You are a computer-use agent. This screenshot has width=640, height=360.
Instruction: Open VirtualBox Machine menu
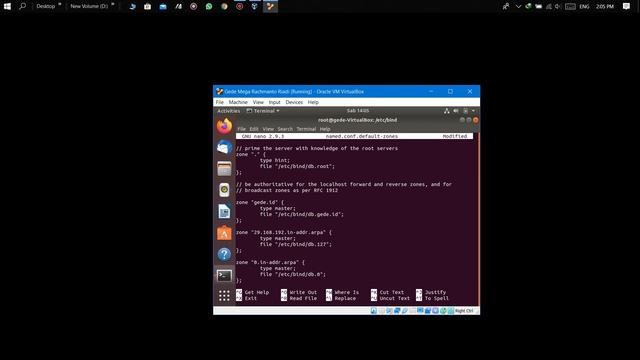[x=238, y=102]
